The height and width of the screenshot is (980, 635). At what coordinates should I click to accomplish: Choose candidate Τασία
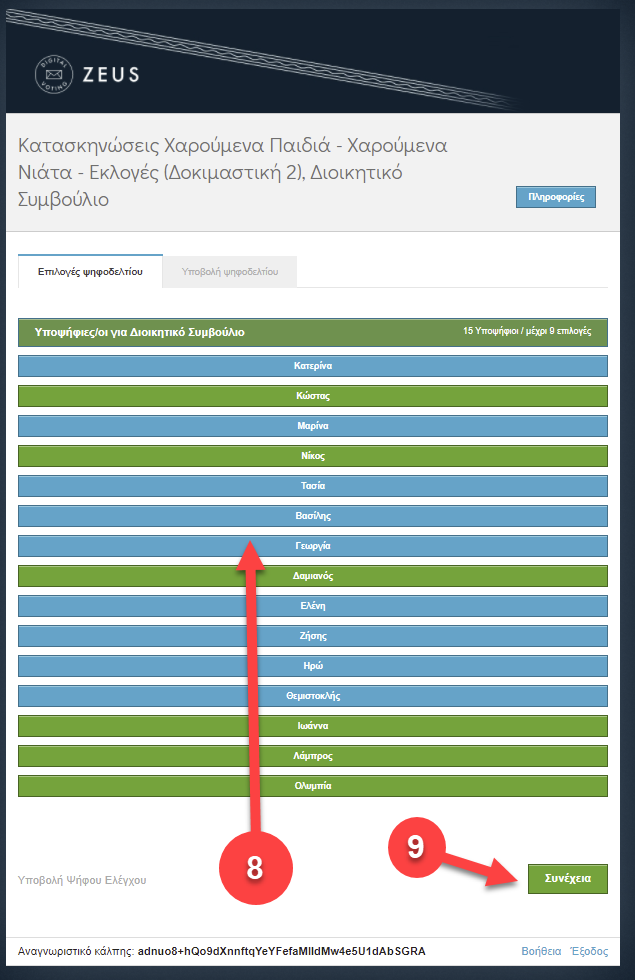pyautogui.click(x=313, y=486)
